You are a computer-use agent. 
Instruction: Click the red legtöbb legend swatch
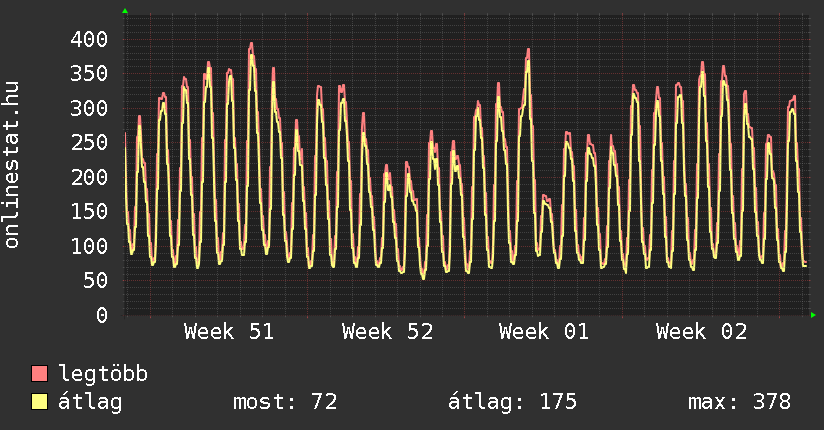coord(40,374)
